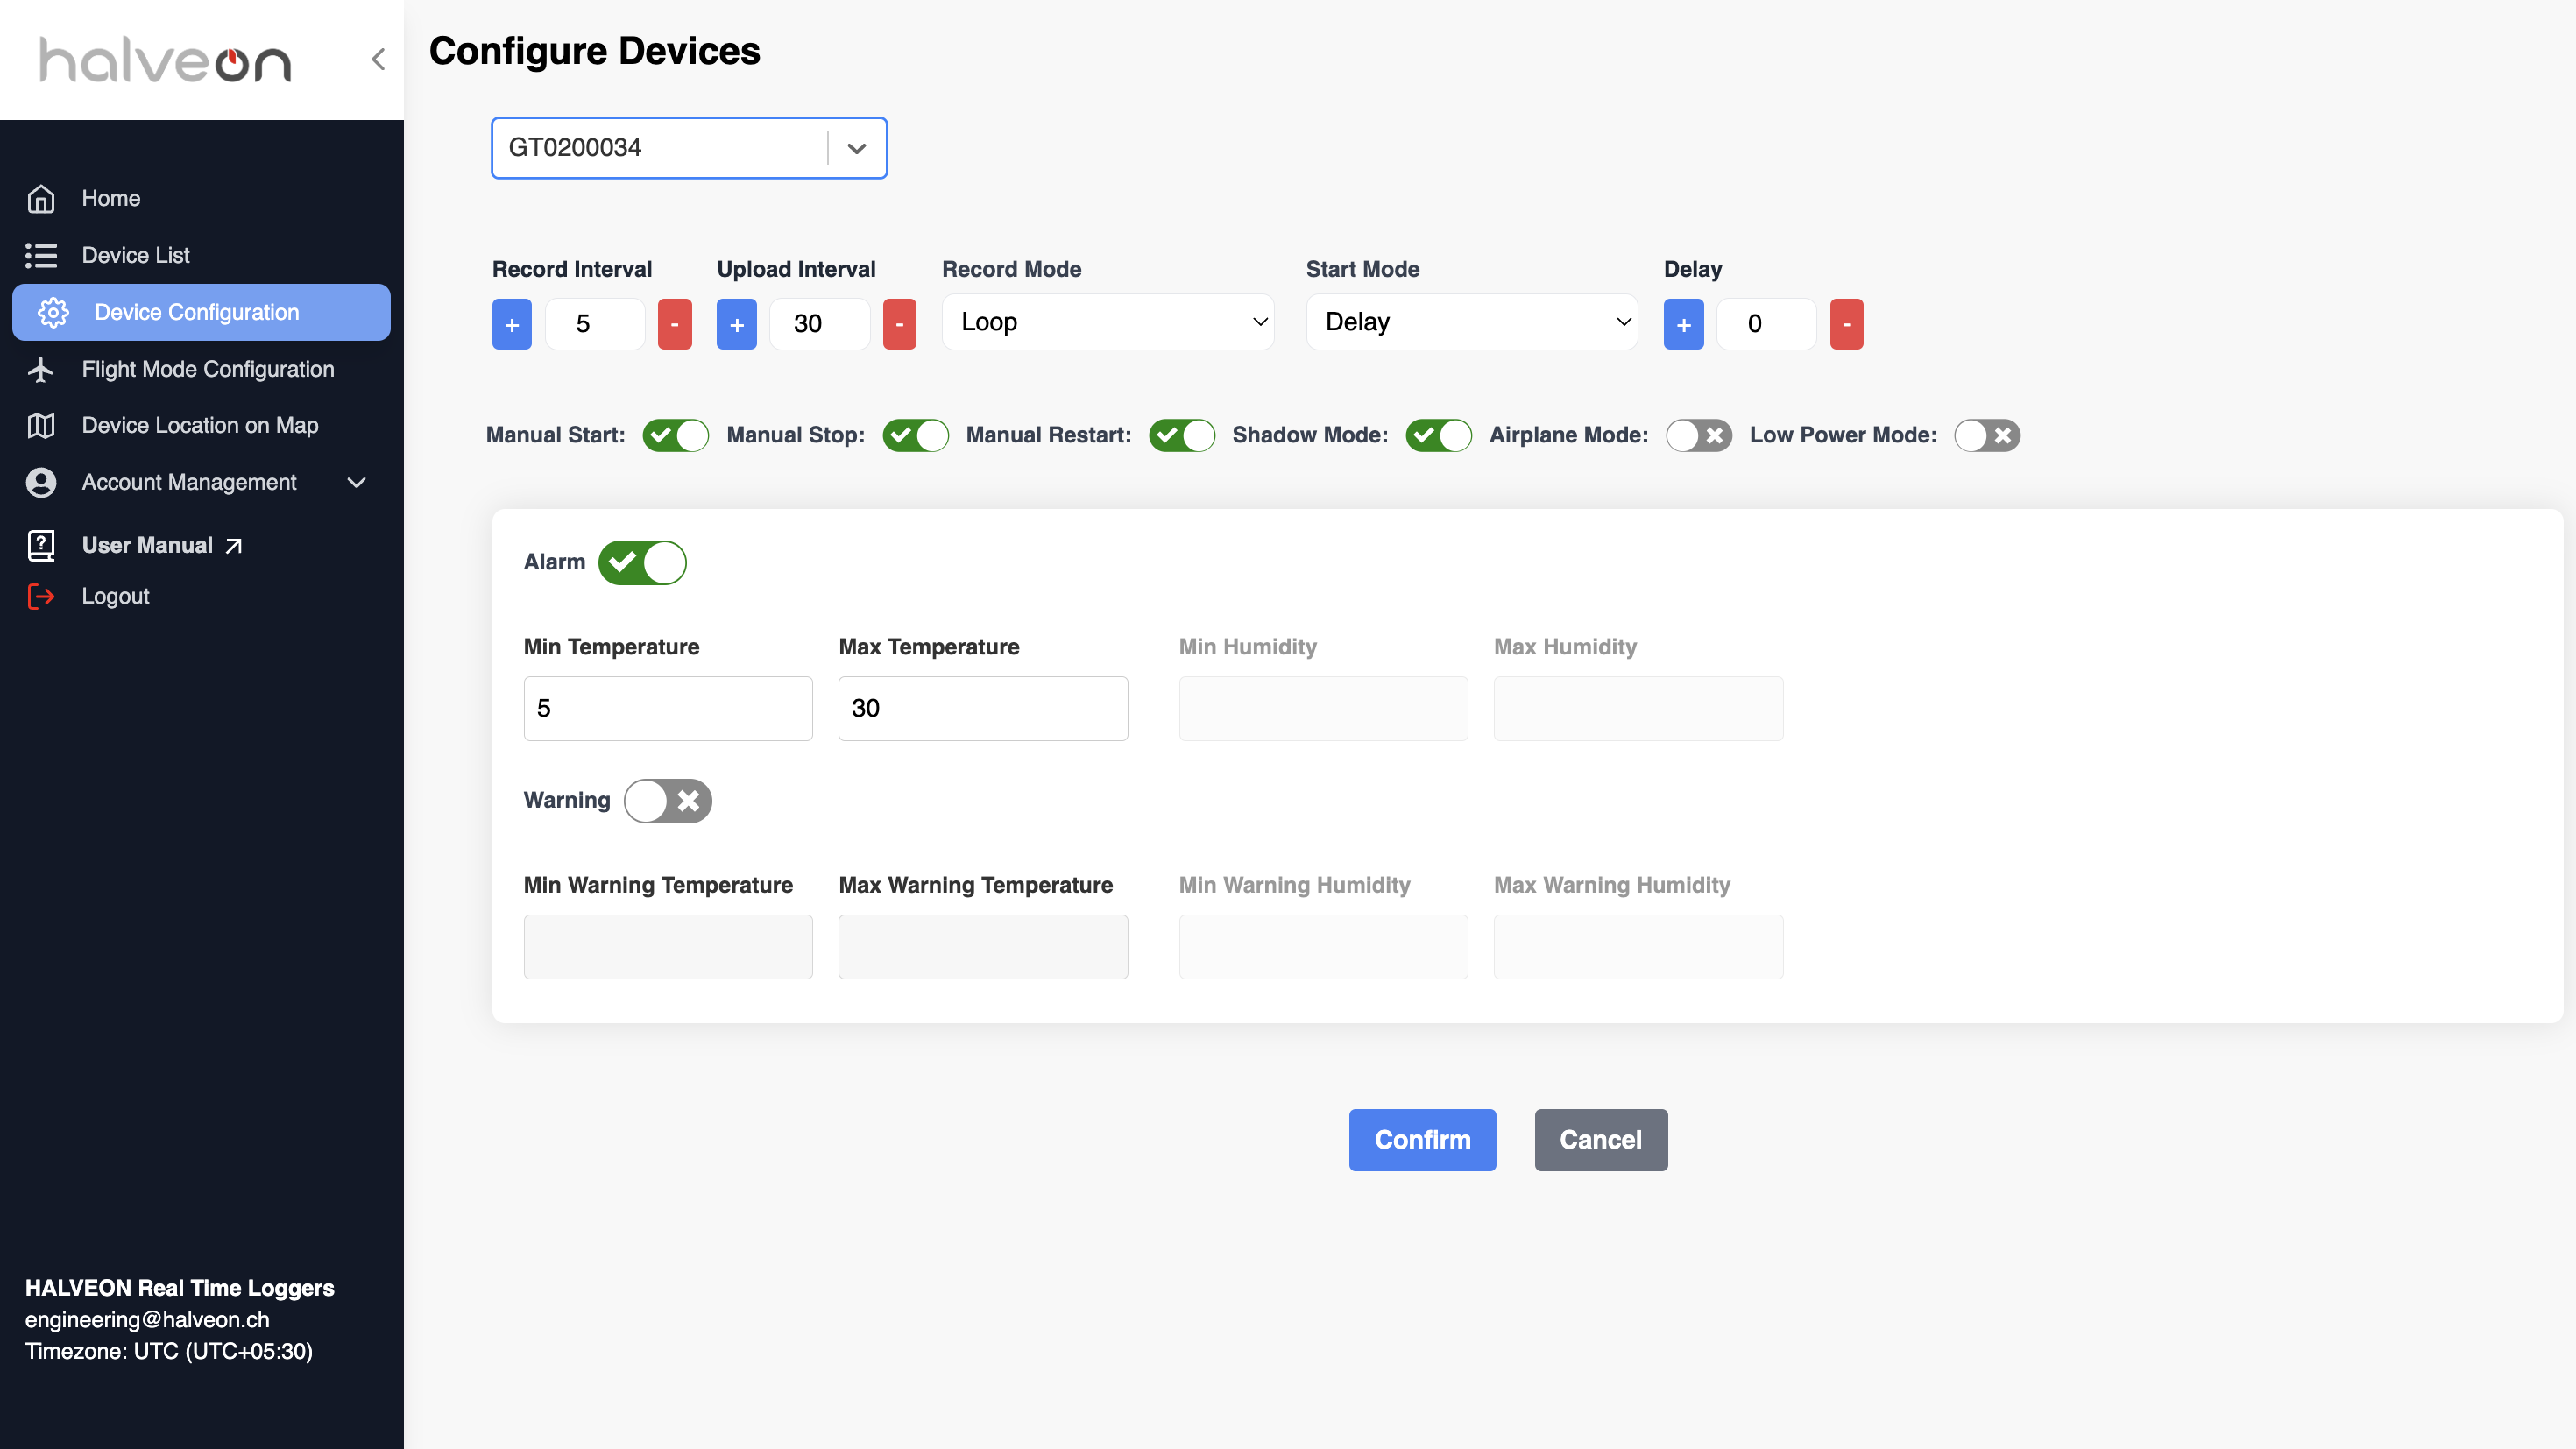Screen dimensions: 2576x1449
Task: Click the Device List bullet-list icon
Action: 41,255
